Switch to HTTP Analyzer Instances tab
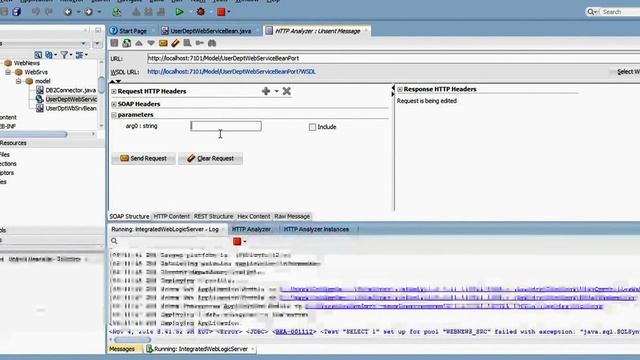The image size is (640, 360). [x=316, y=229]
